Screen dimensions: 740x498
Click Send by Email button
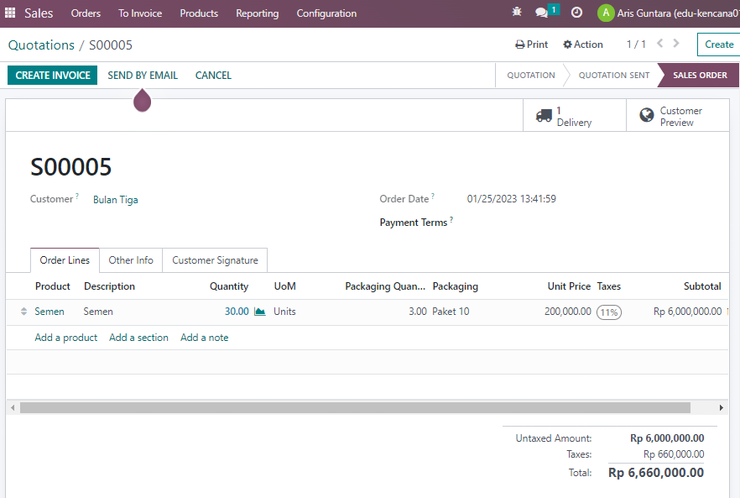[143, 75]
